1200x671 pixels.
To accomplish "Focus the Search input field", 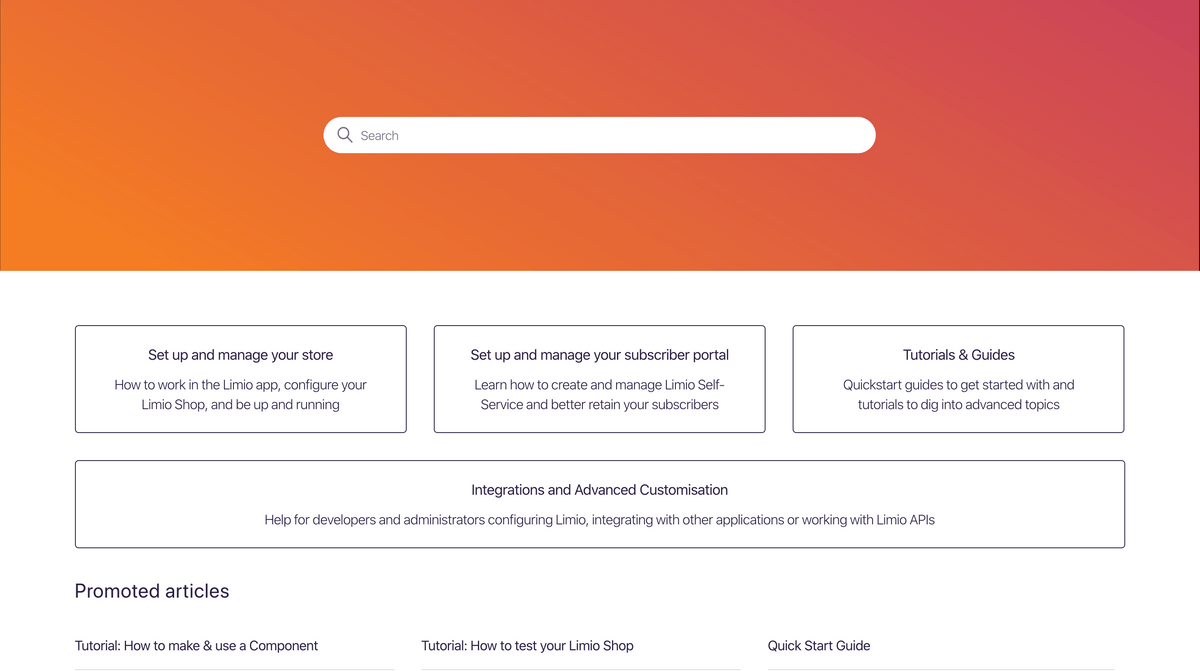I will 599,135.
